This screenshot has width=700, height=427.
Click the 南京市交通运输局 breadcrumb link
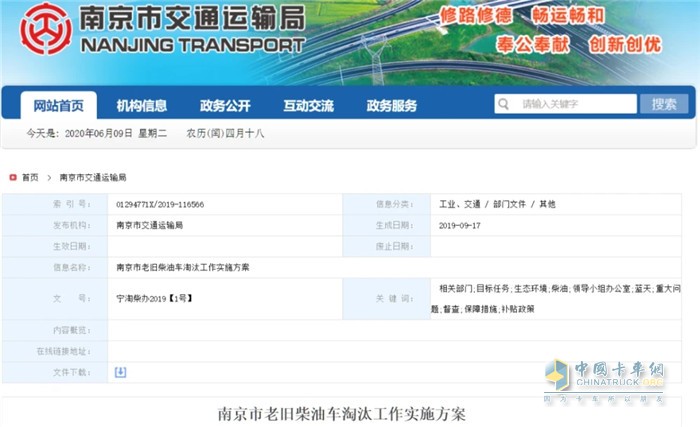(93, 177)
